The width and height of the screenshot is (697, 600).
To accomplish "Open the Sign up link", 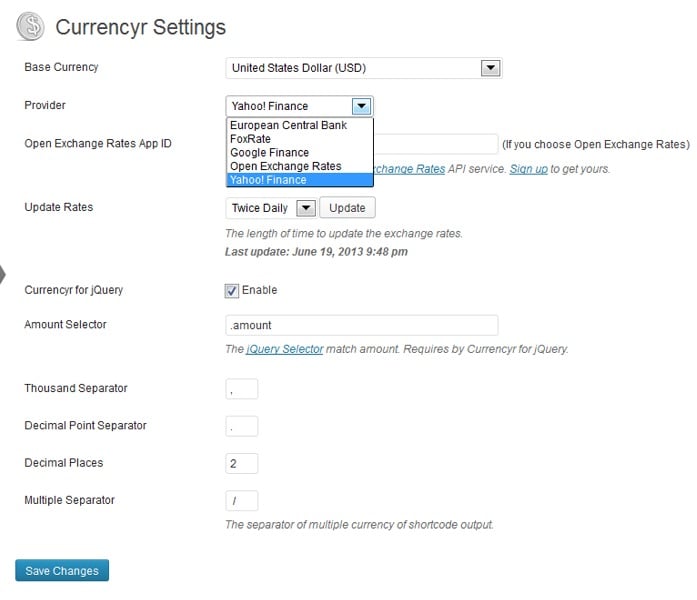I will (x=528, y=169).
